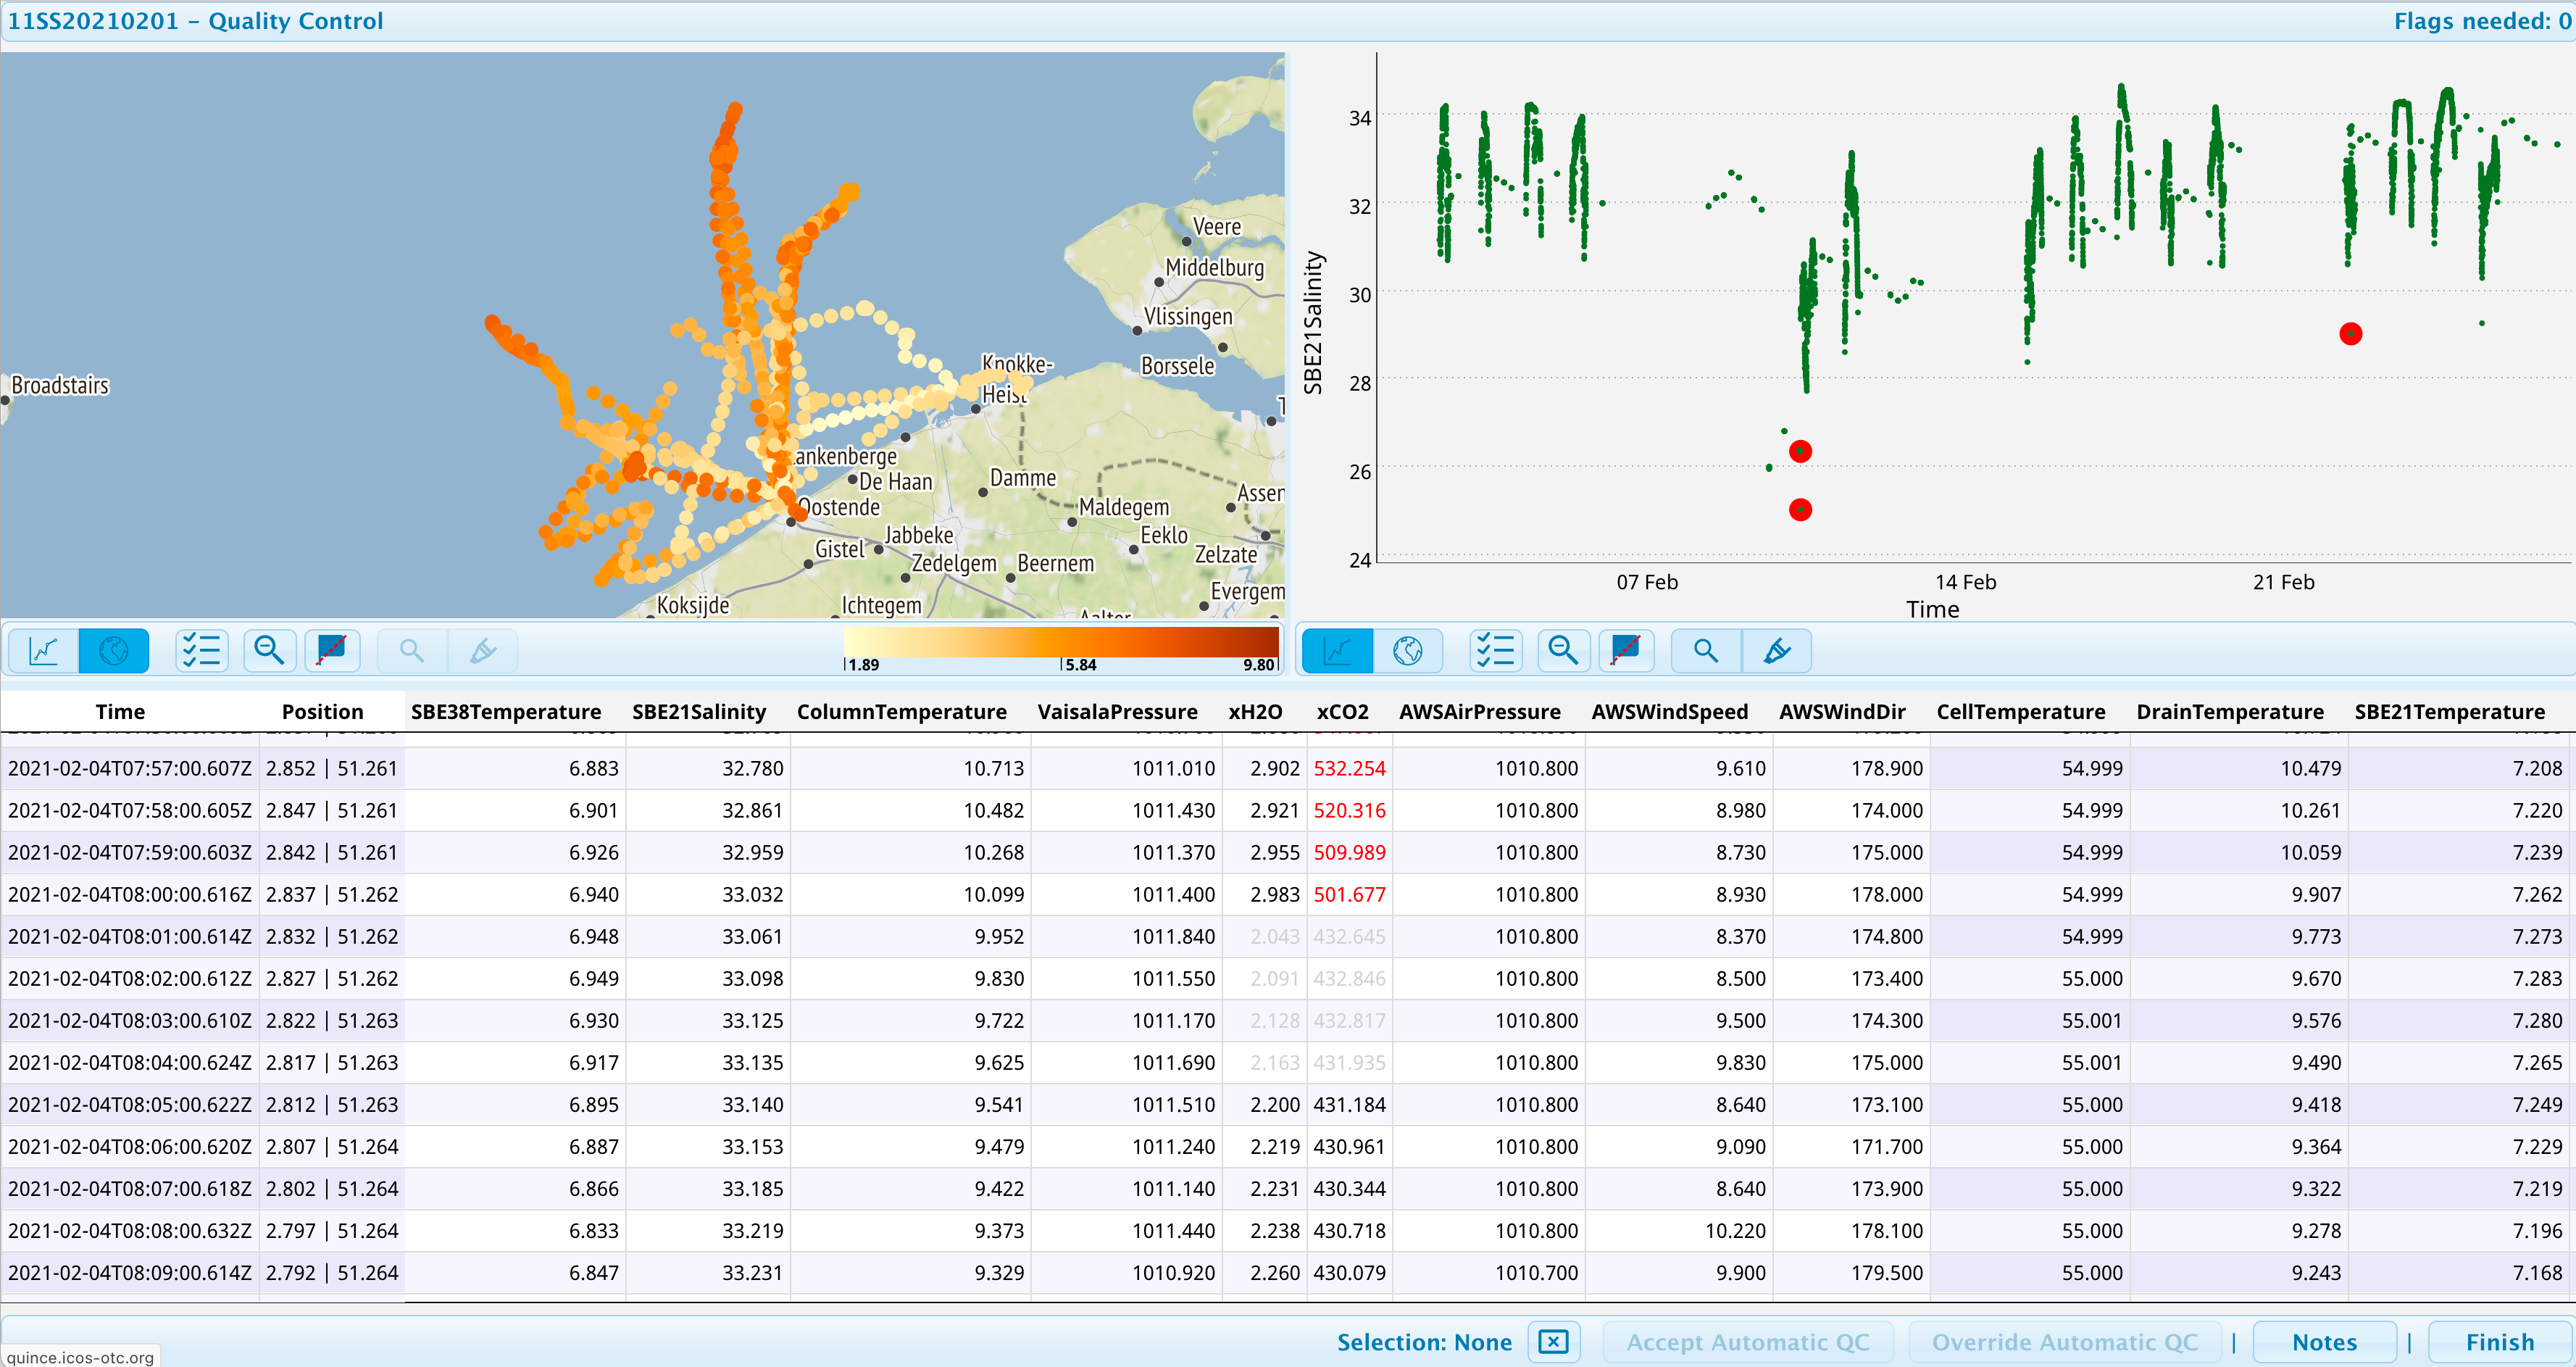The height and width of the screenshot is (1367, 2576).
Task: Click the Finish button
Action: click(2499, 1342)
